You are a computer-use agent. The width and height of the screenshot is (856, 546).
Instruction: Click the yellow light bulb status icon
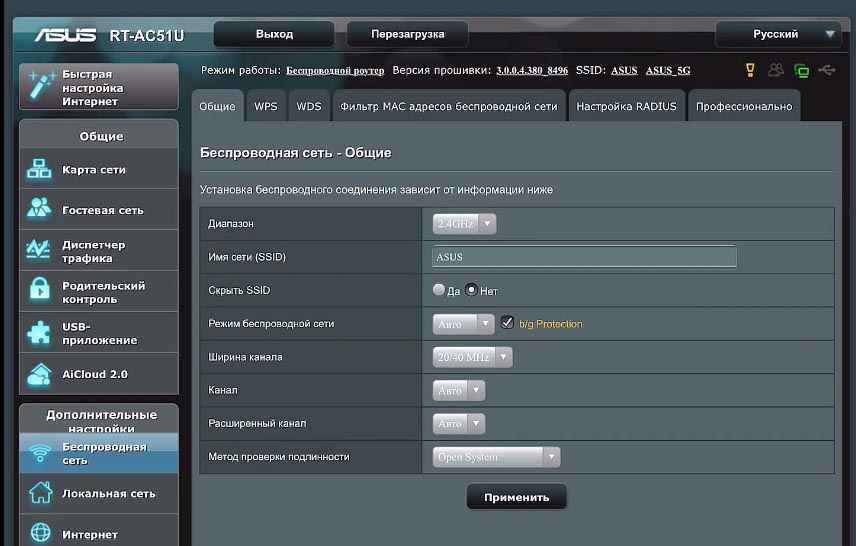750,70
